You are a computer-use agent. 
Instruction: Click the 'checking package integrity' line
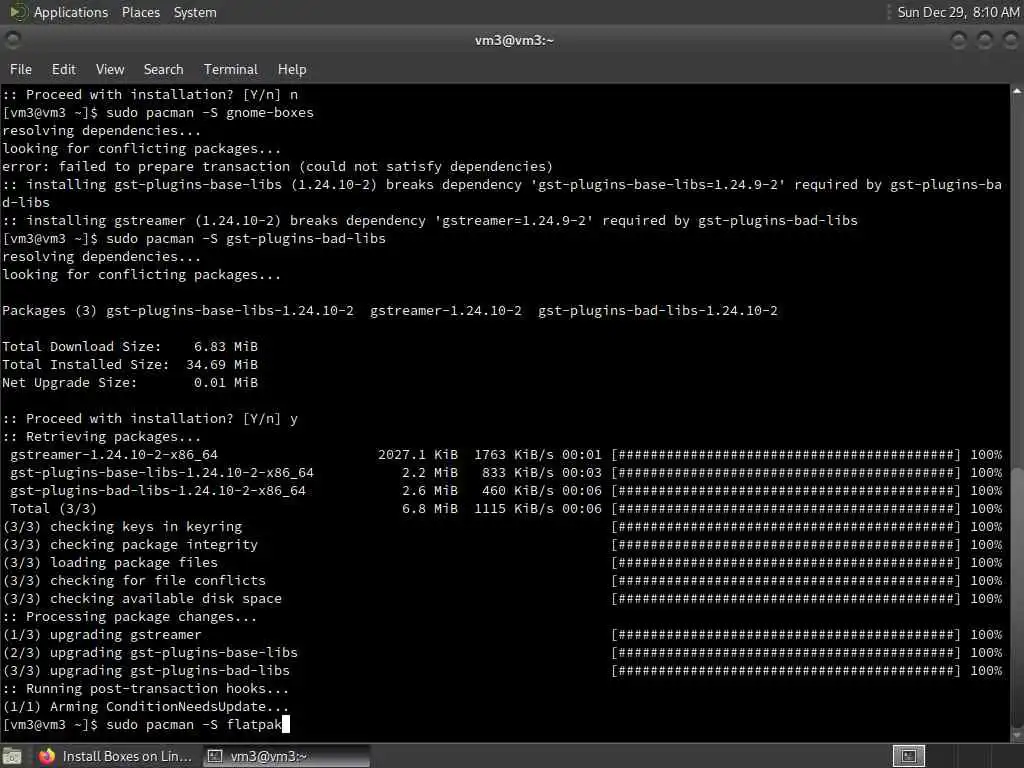point(502,544)
